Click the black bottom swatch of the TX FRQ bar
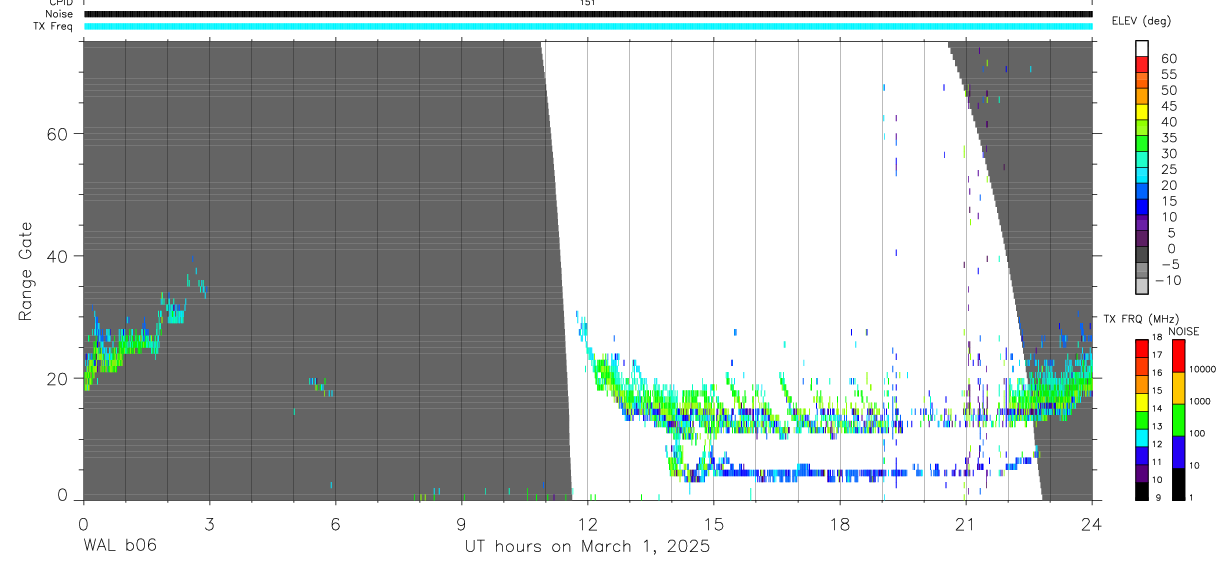This screenshot has width=1228, height=567. coord(1142,492)
